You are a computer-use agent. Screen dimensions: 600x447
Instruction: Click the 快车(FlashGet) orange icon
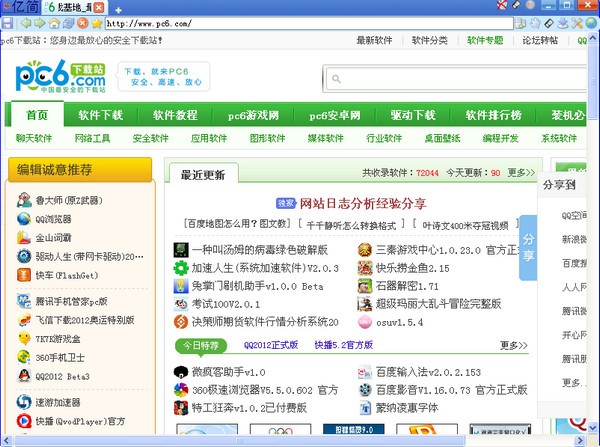[24, 275]
